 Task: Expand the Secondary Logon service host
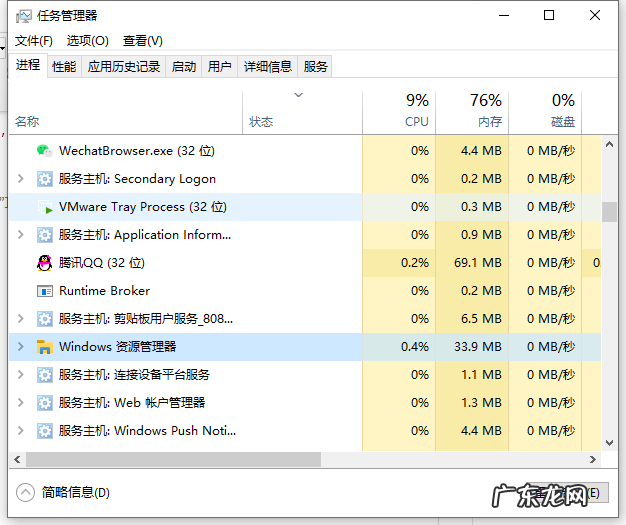21,179
